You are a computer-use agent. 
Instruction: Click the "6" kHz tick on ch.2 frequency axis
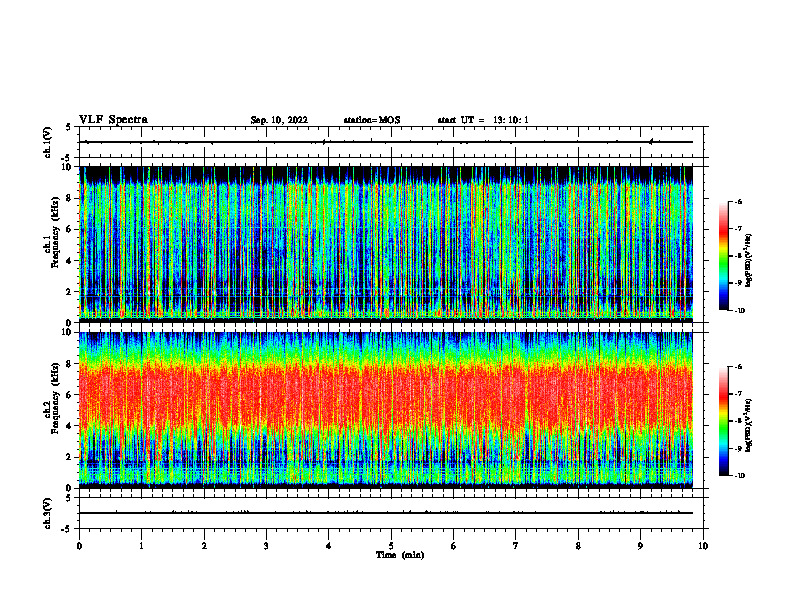point(70,395)
